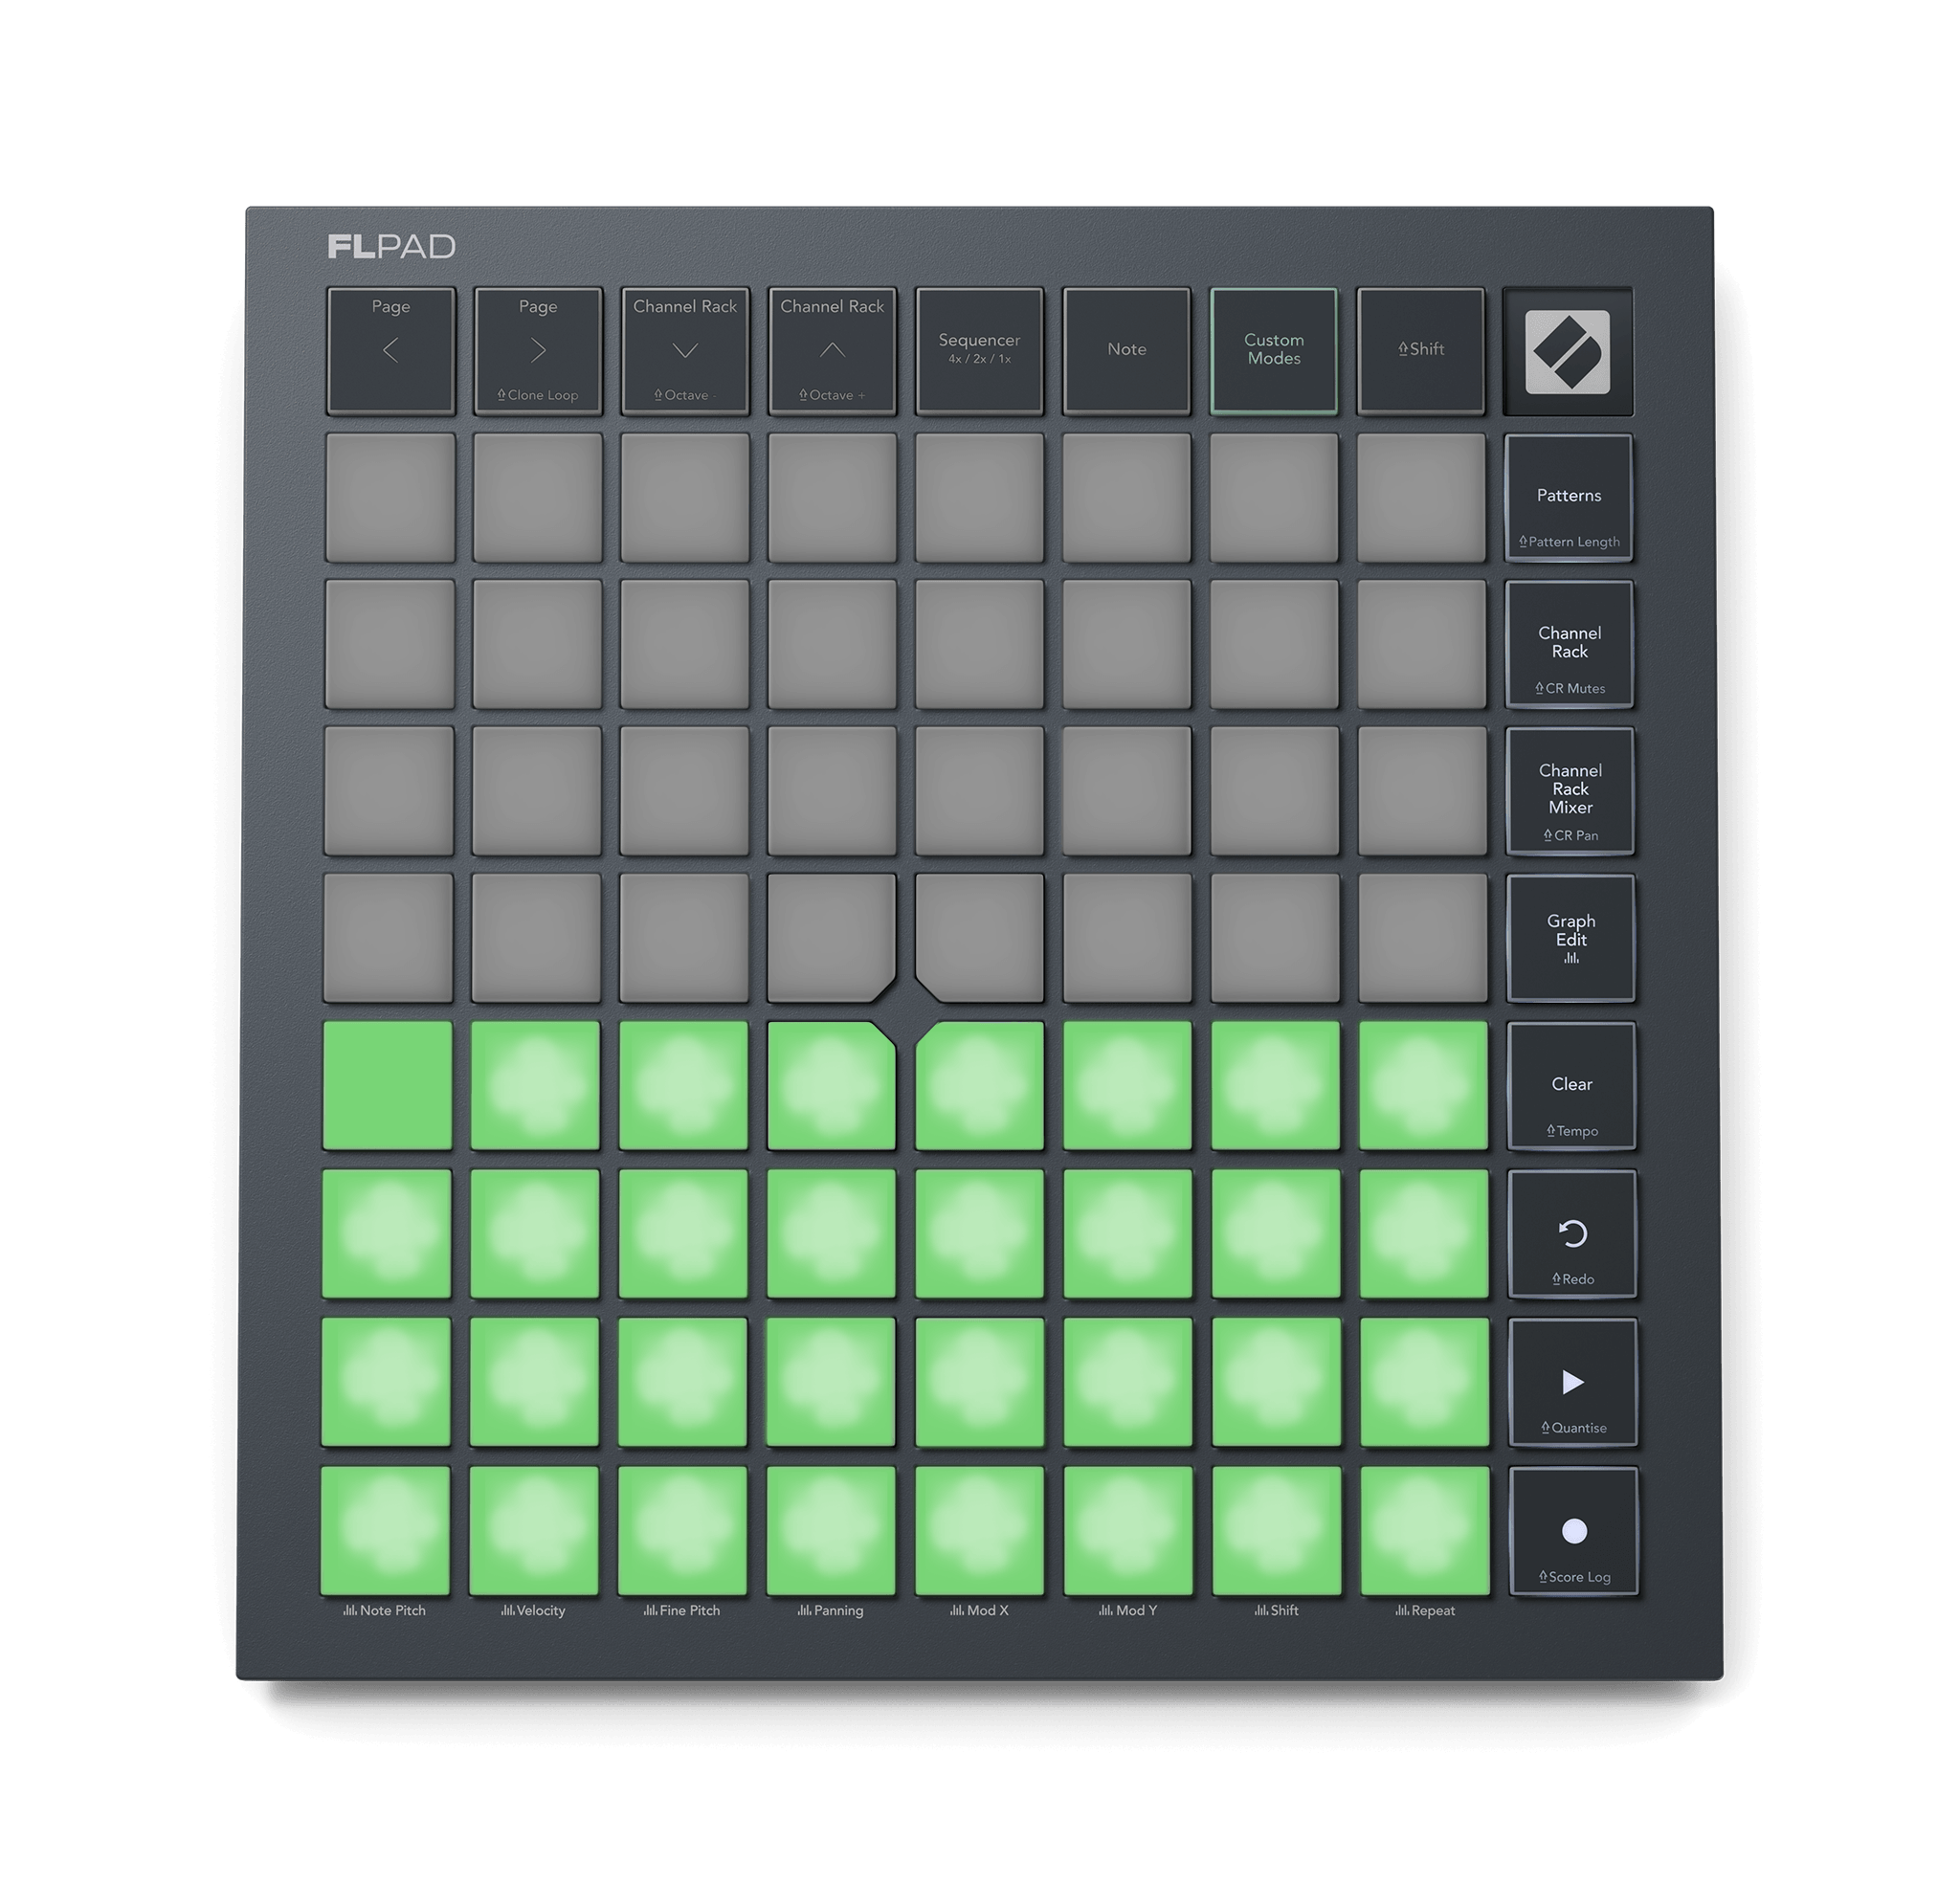Tap the green pad above Panning
Image resolution: width=1960 pixels, height=1887 pixels.
[x=831, y=1530]
